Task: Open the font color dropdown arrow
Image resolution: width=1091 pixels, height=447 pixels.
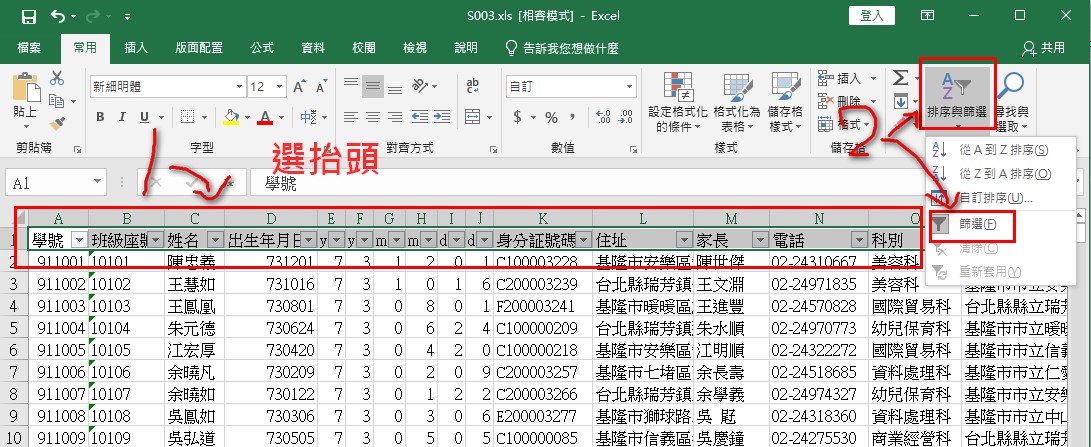Action: 280,117
